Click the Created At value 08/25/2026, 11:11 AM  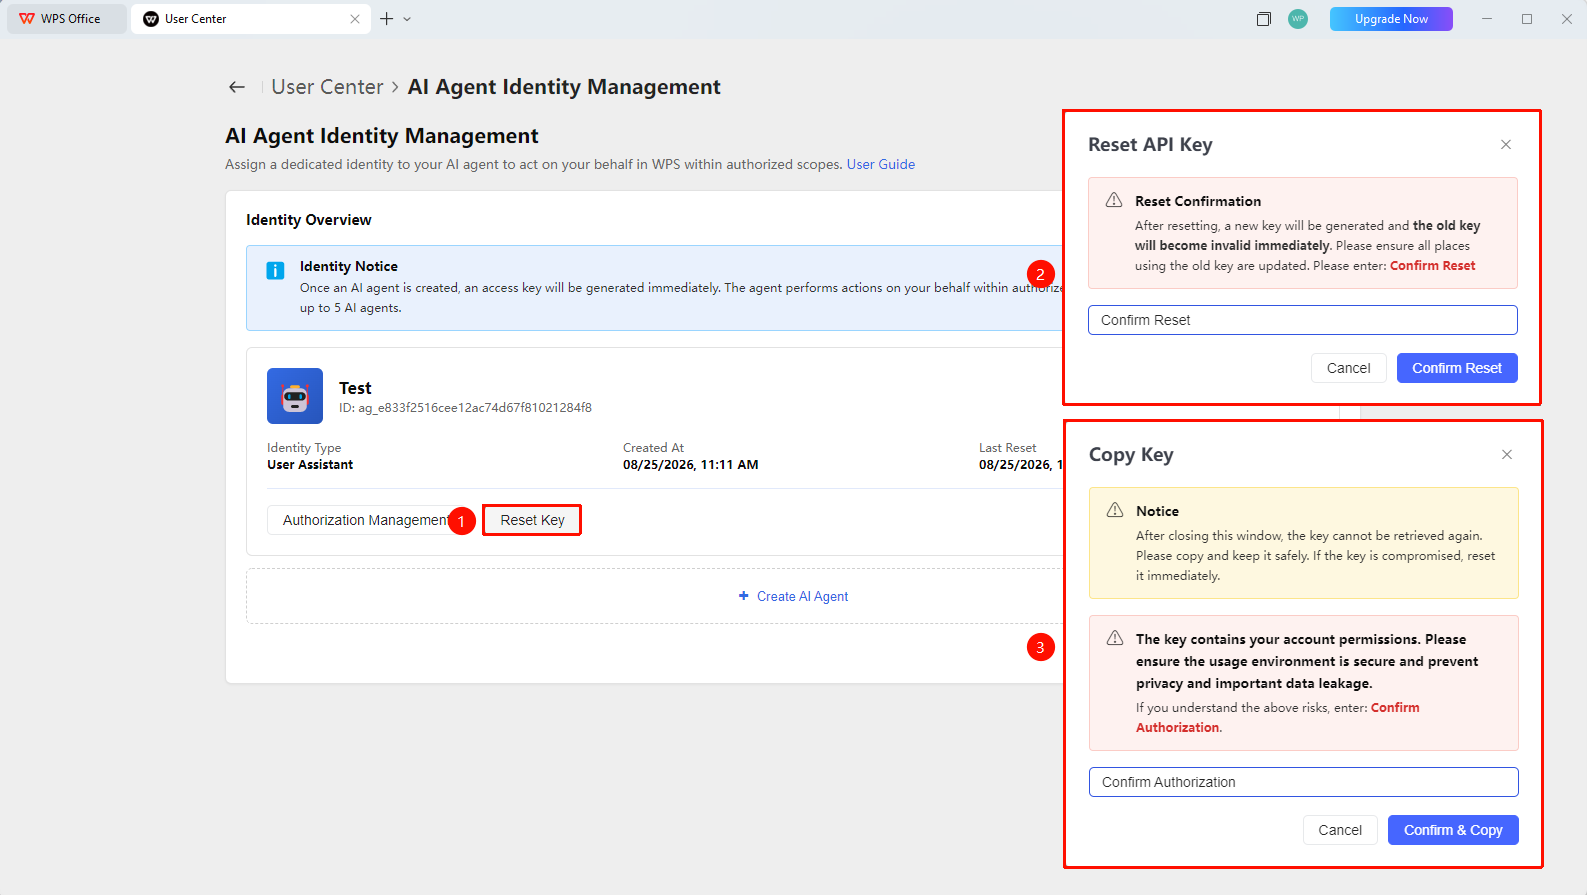690,465
